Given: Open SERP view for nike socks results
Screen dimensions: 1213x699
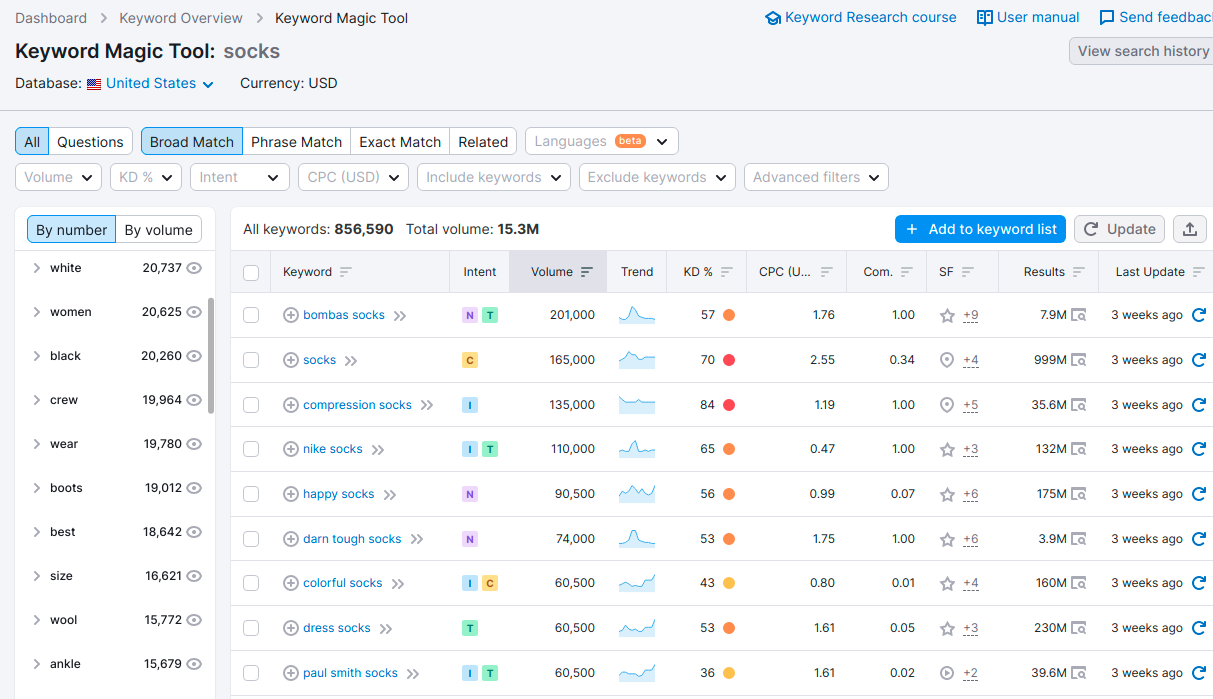Looking at the screenshot, I should pyautogui.click(x=1079, y=449).
